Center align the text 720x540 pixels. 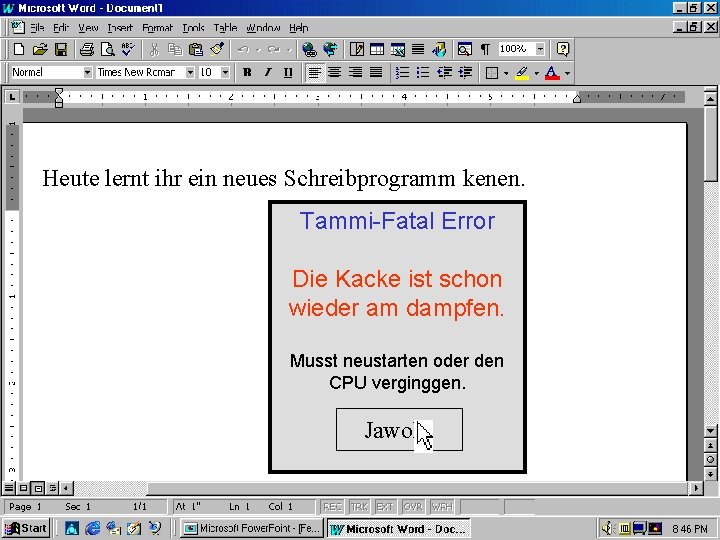(x=335, y=73)
